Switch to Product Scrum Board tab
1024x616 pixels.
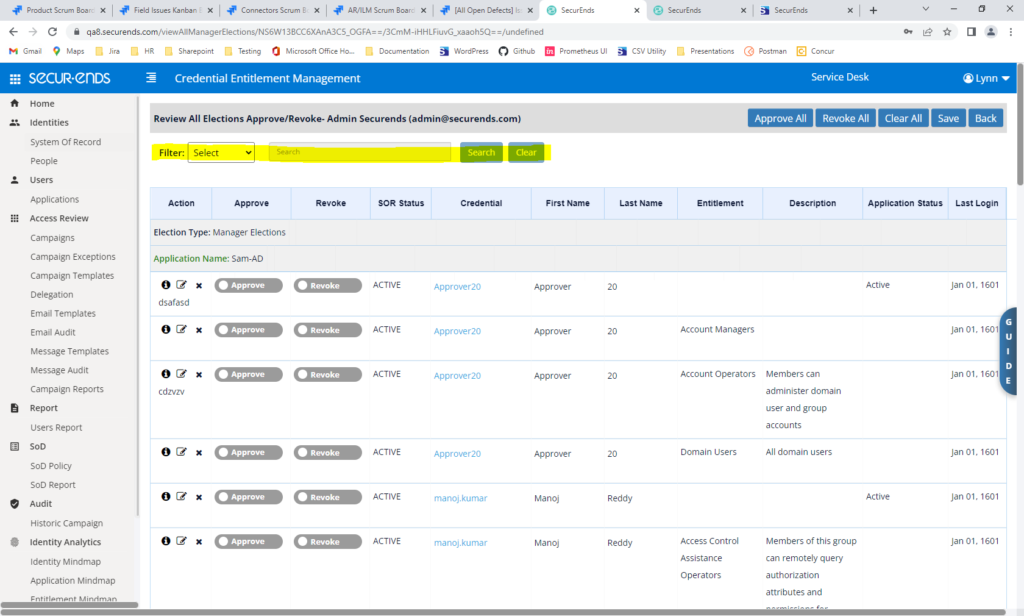click(57, 10)
